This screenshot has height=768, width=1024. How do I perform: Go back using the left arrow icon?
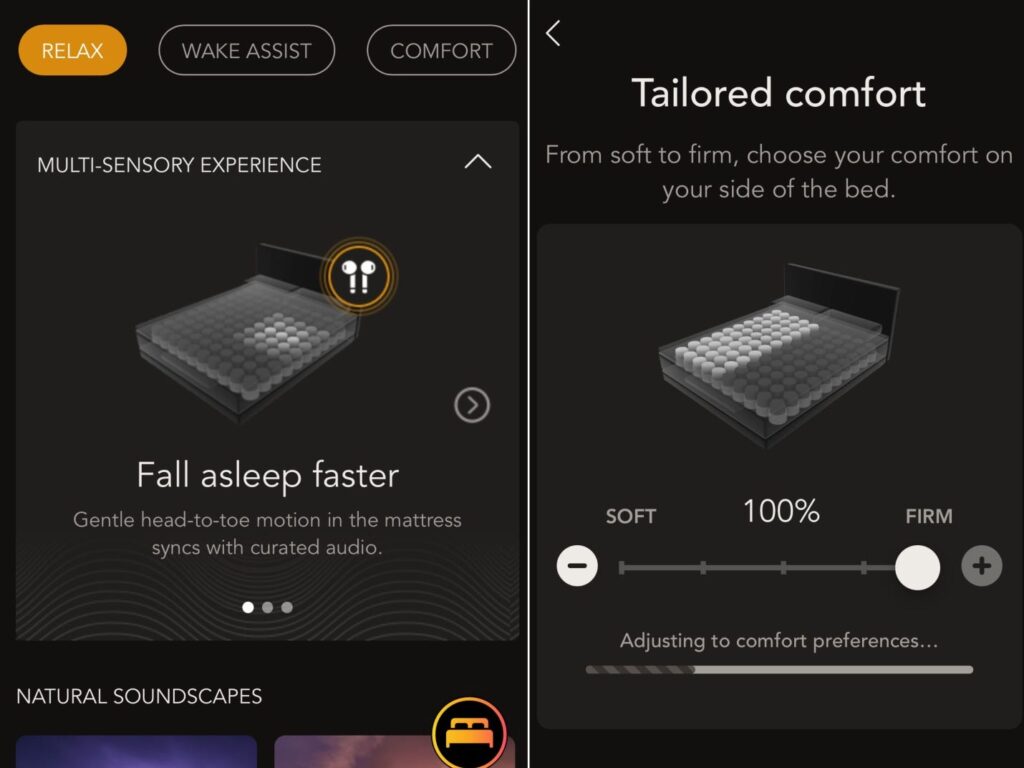coord(553,33)
